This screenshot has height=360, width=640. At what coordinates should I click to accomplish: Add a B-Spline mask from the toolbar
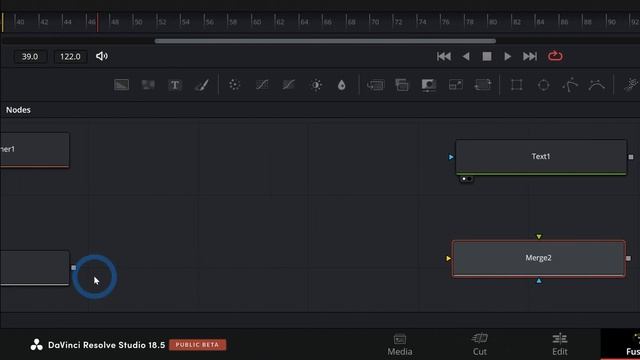(597, 85)
